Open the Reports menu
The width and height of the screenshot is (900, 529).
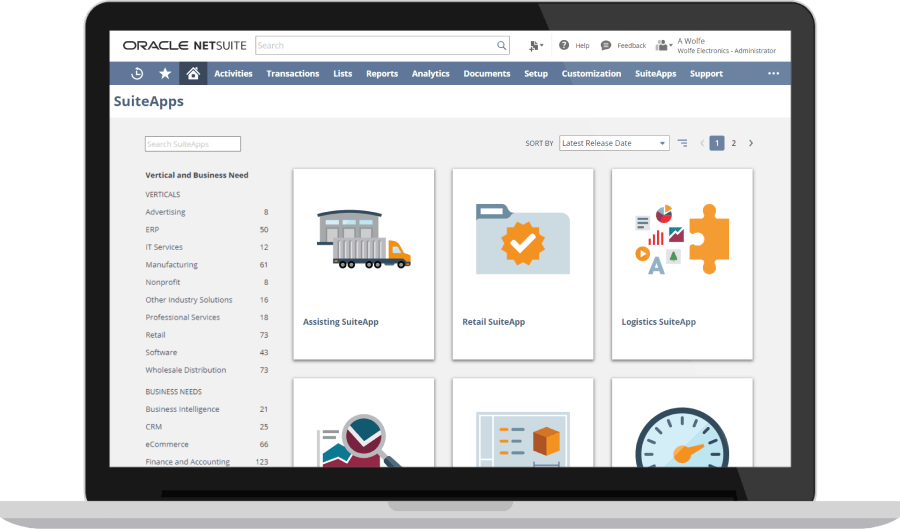(x=382, y=73)
